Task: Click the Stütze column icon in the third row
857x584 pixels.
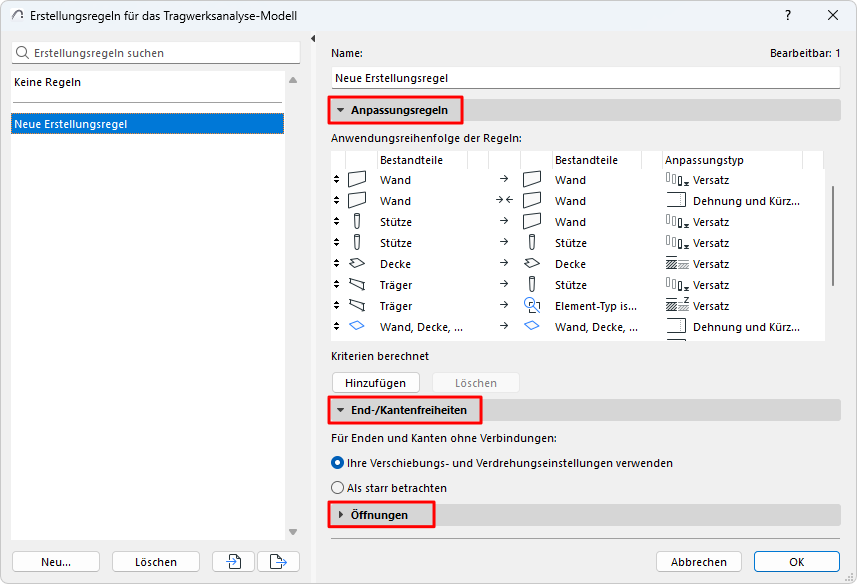Action: click(357, 222)
